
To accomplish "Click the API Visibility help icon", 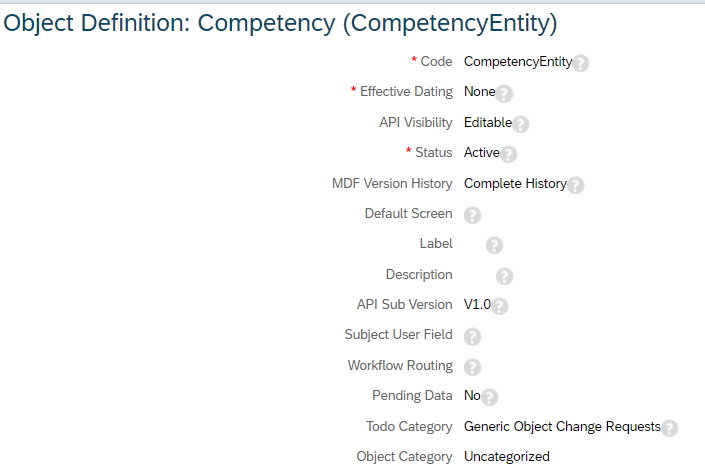I will point(520,124).
